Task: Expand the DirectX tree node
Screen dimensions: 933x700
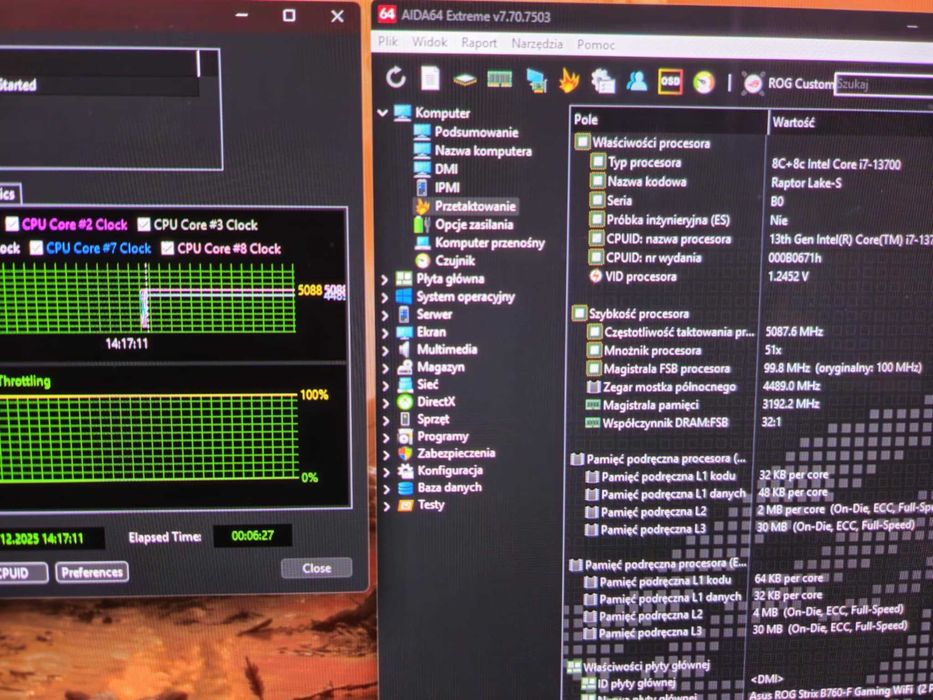Action: click(x=386, y=403)
